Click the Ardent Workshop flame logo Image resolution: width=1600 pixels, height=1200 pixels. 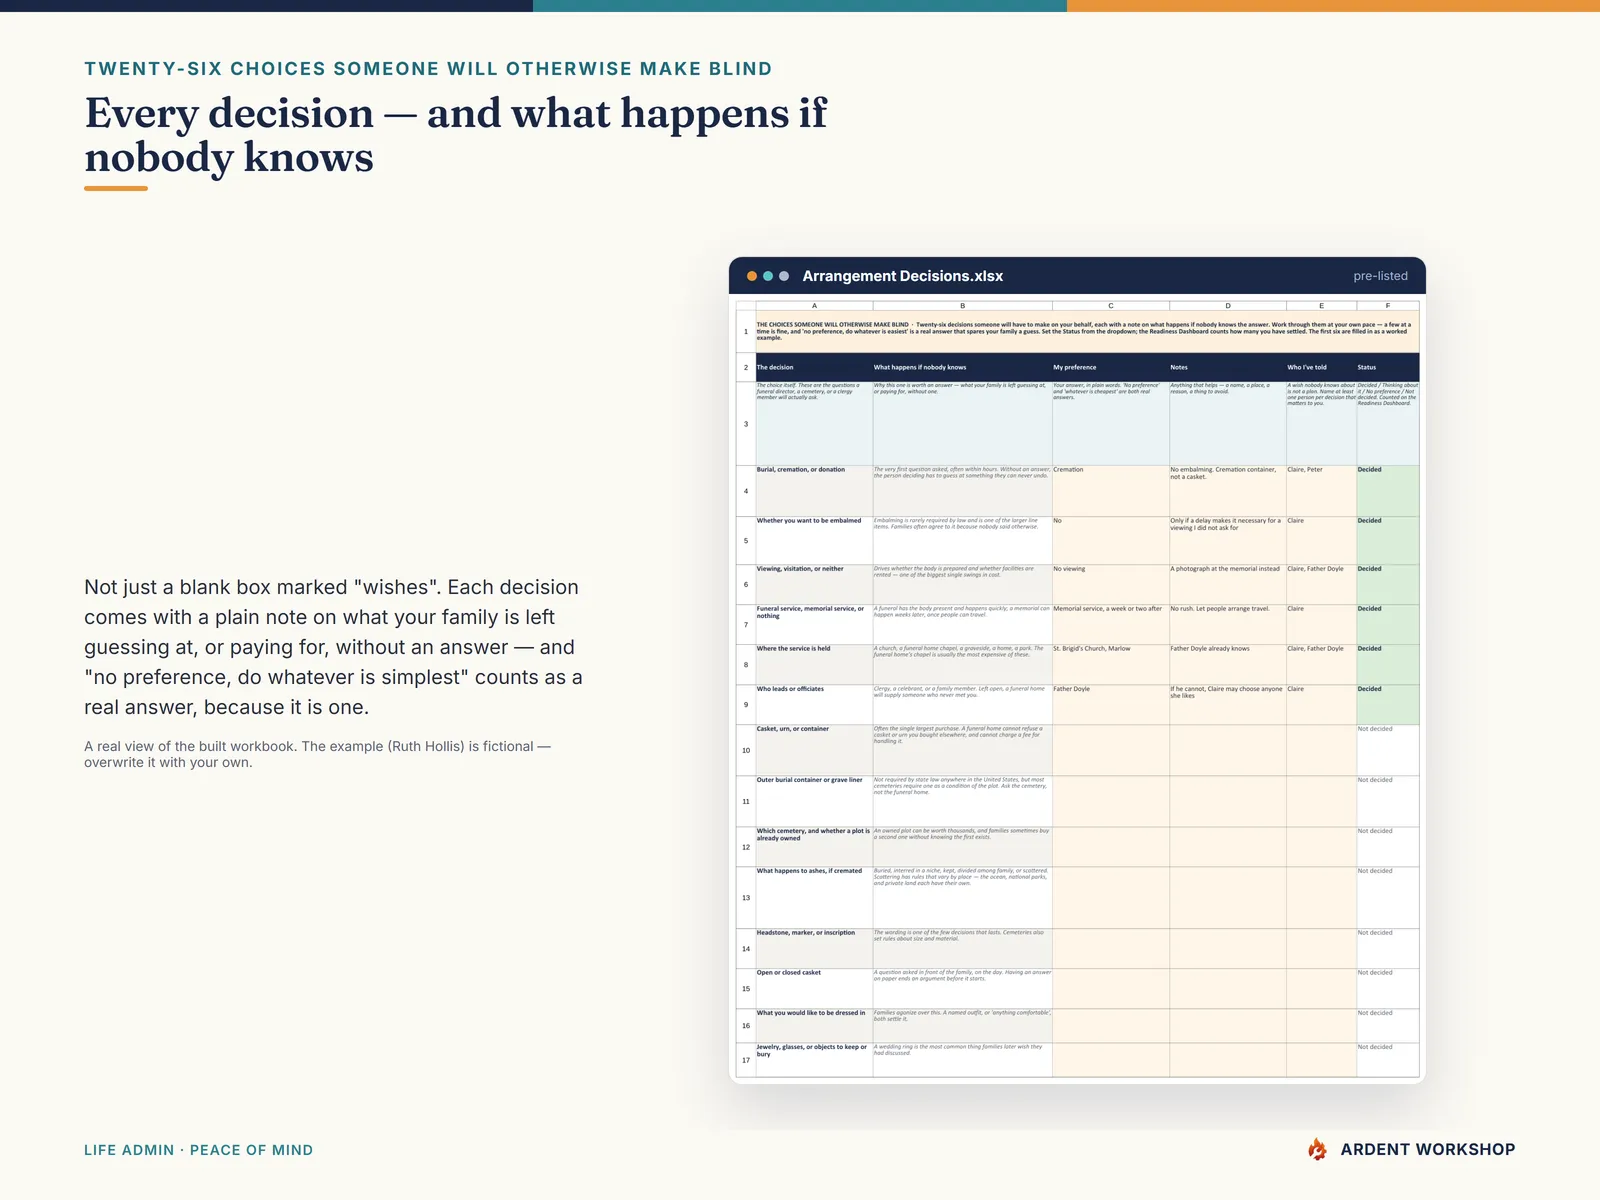pos(1317,1149)
